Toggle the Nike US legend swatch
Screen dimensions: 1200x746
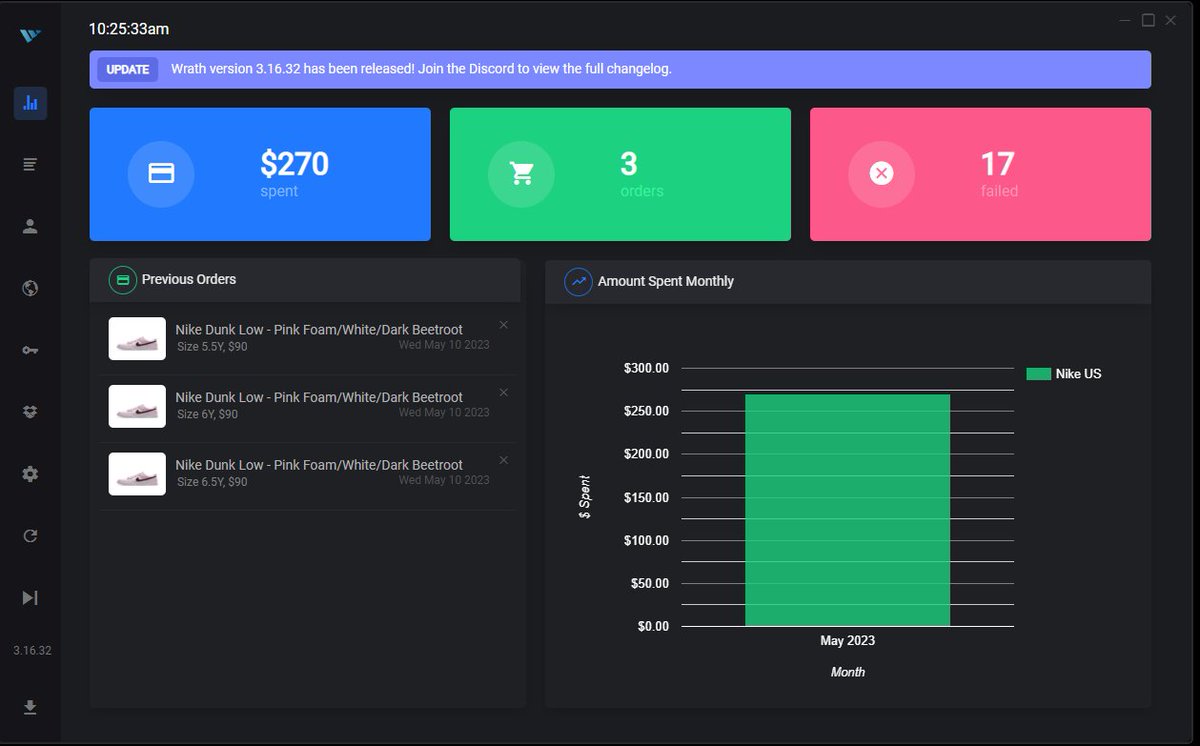[x=1038, y=374]
